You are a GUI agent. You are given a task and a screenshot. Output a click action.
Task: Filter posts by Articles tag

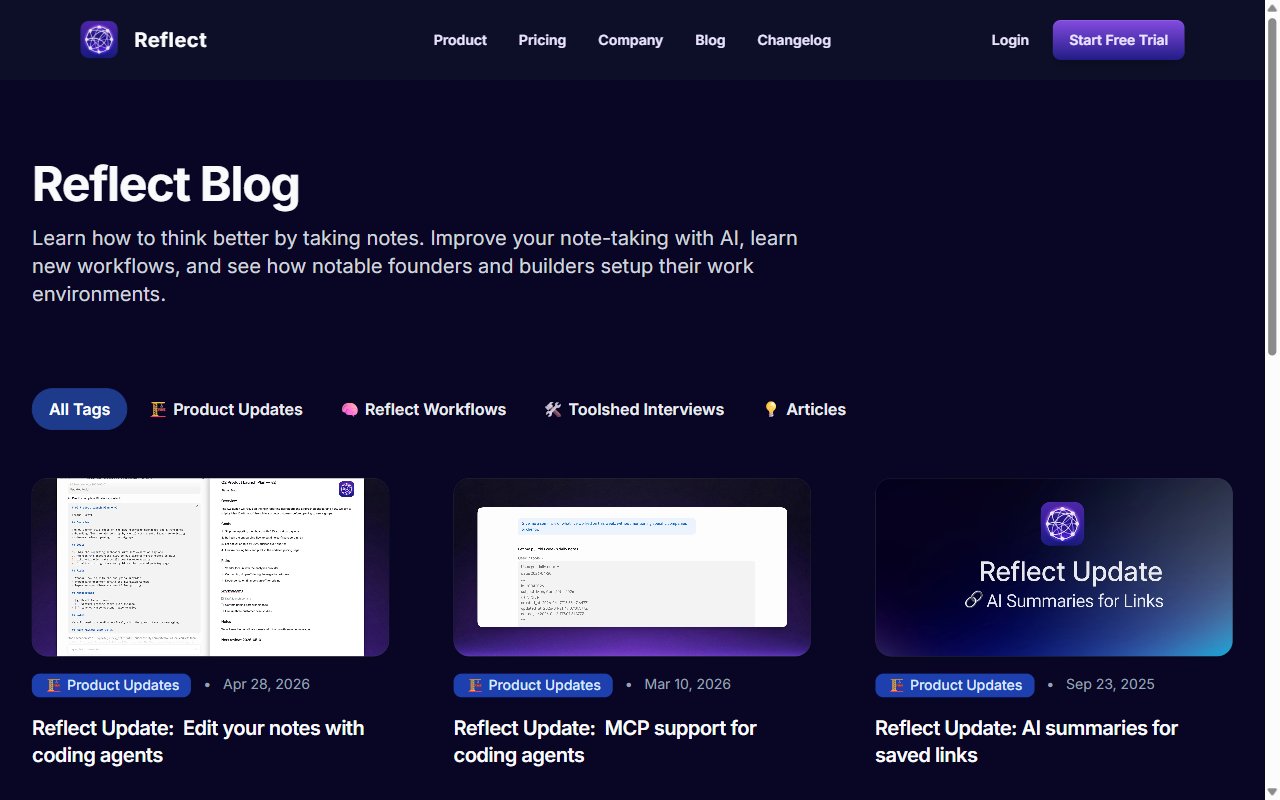805,409
